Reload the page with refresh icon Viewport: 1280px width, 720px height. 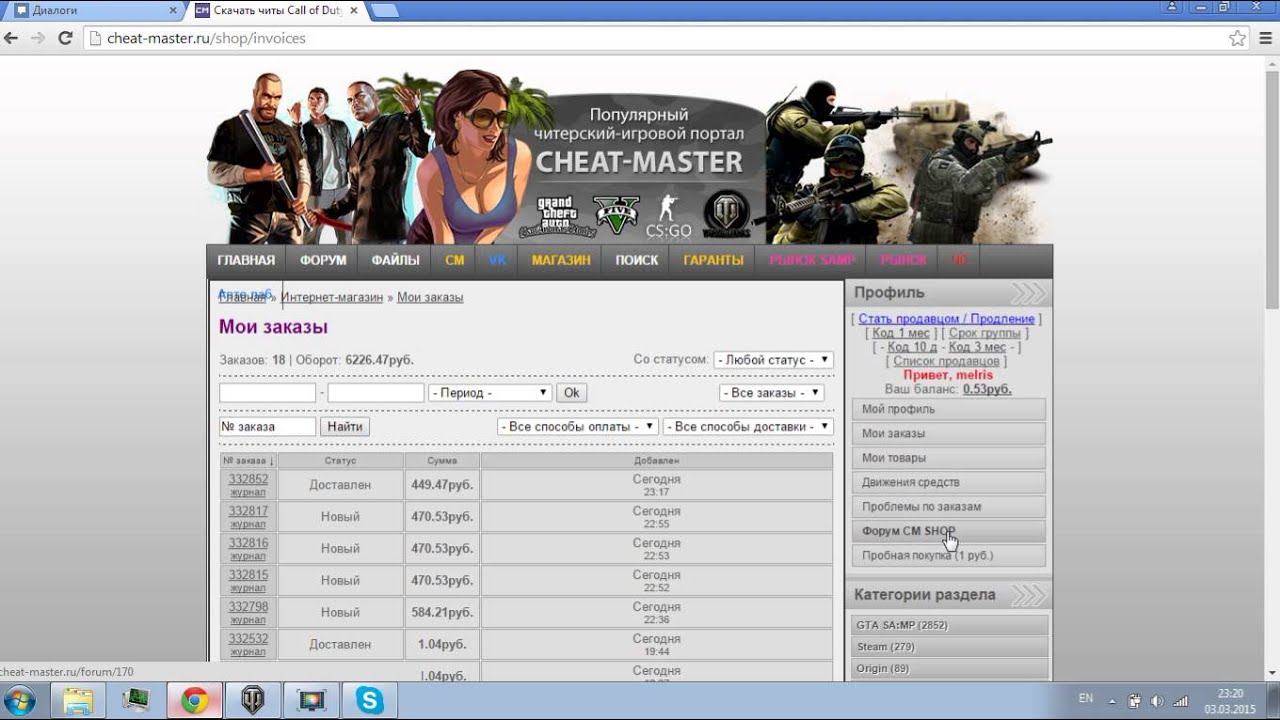(65, 38)
